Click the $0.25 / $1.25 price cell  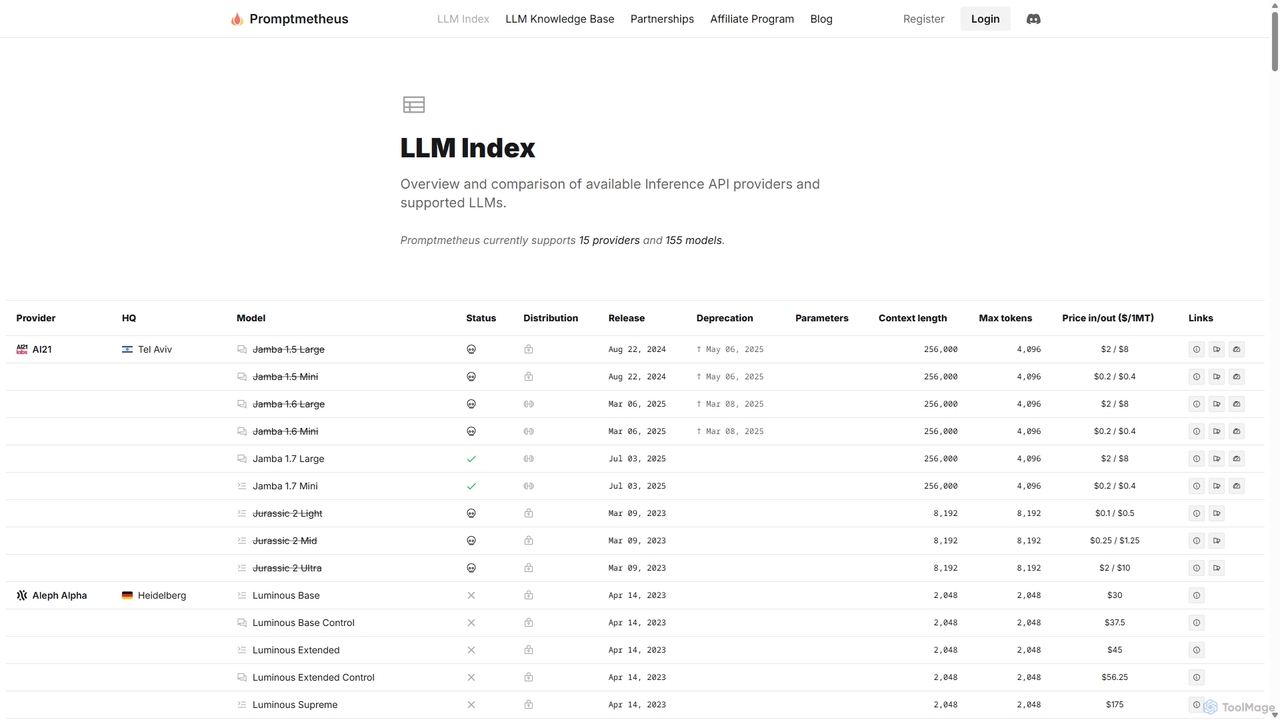(1114, 541)
